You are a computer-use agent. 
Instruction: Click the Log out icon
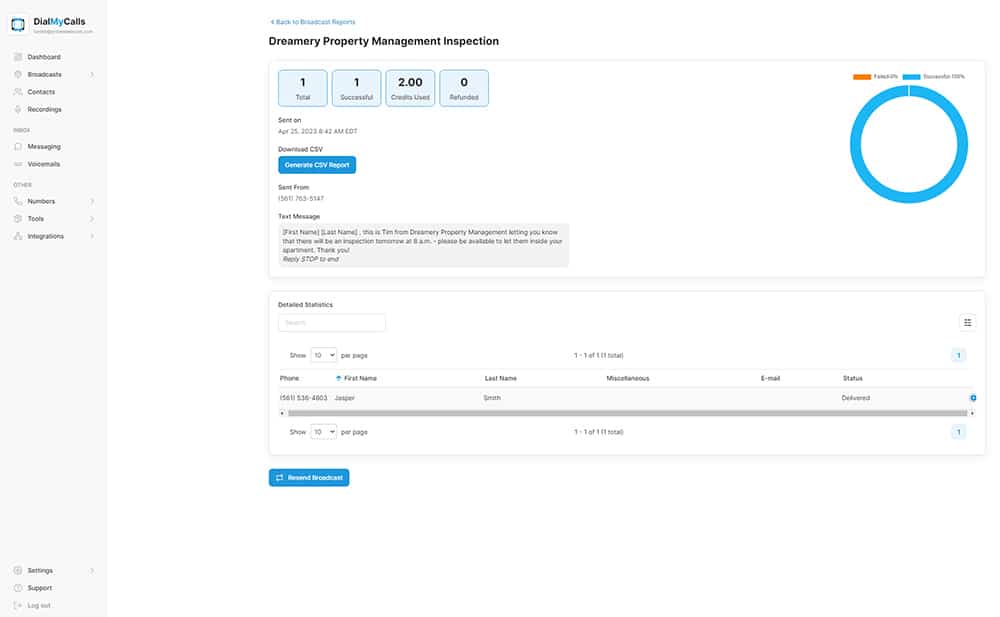(x=18, y=605)
